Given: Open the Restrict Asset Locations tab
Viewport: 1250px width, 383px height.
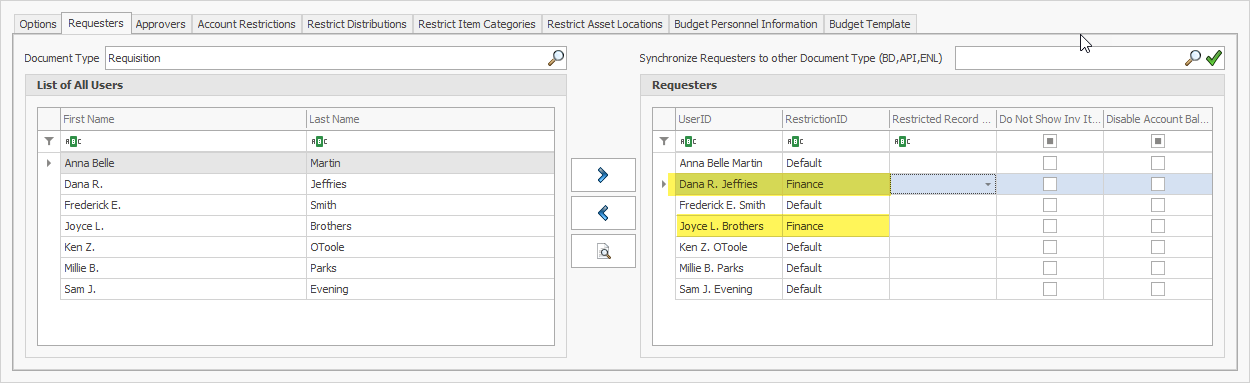Looking at the screenshot, I should tap(605, 23).
